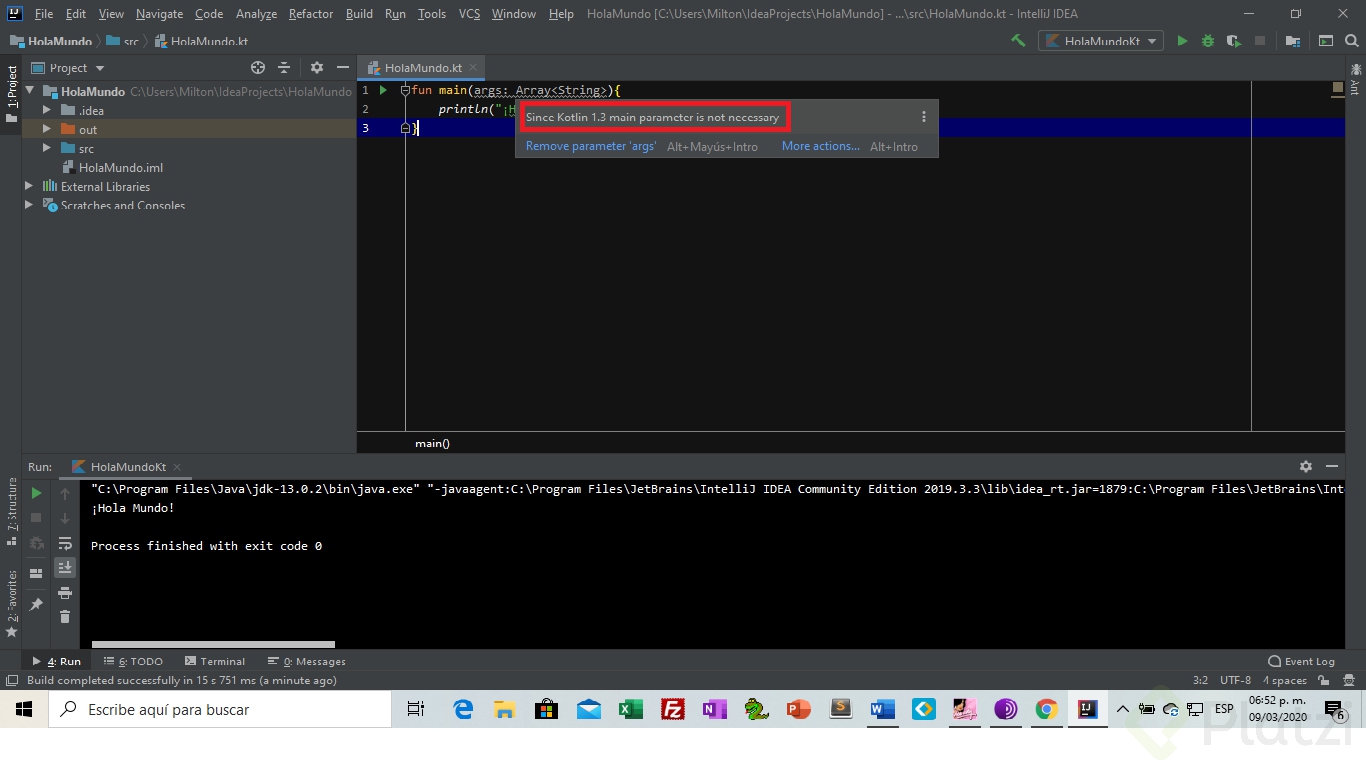This screenshot has height=768, width=1366.
Task: Click the 3:2 cursor position indicator
Action: (1200, 680)
